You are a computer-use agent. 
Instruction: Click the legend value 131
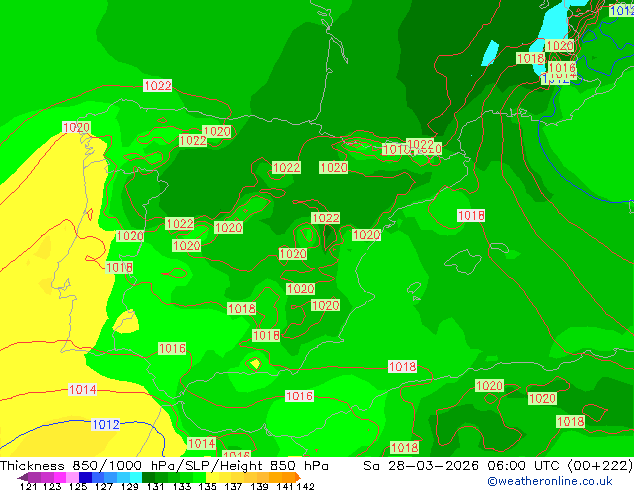[x=156, y=486]
